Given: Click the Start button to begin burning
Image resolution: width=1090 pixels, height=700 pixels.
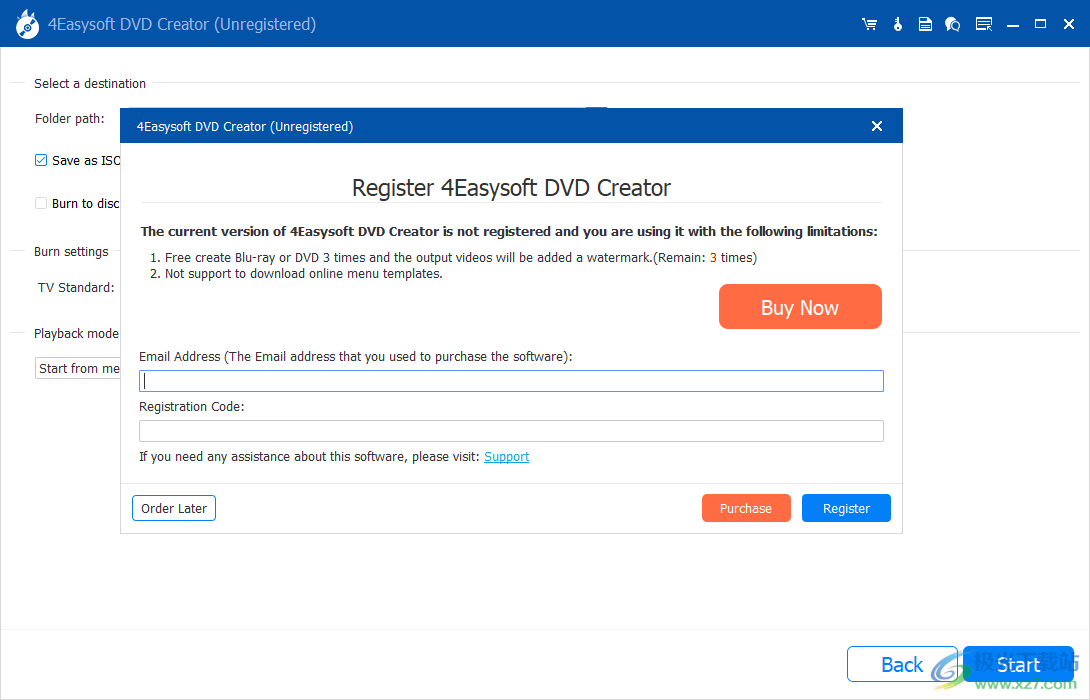Looking at the screenshot, I should (x=1018, y=664).
